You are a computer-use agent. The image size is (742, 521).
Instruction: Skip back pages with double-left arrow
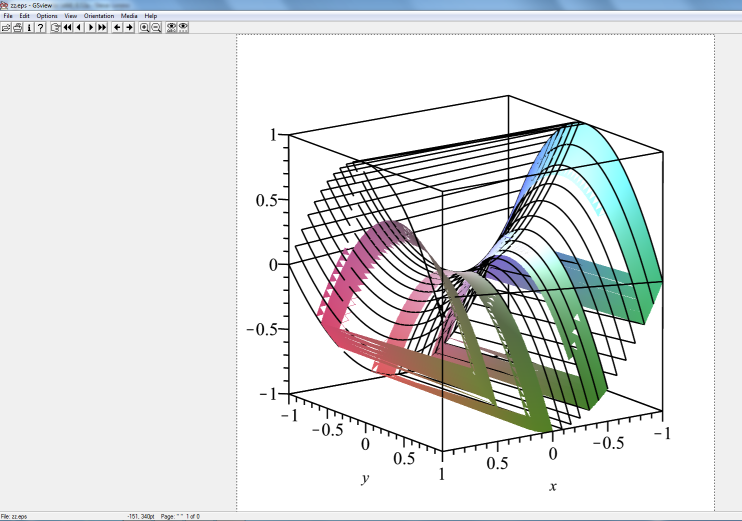pyautogui.click(x=67, y=27)
